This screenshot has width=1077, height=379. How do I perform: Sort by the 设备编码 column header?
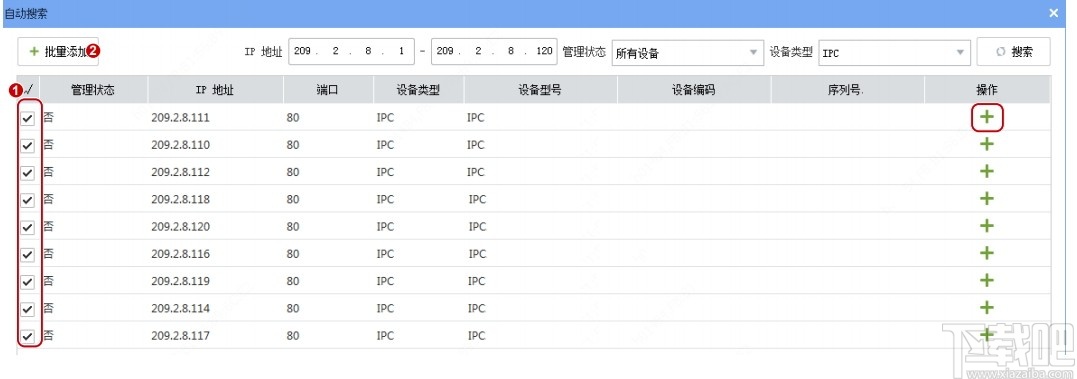[x=694, y=89]
